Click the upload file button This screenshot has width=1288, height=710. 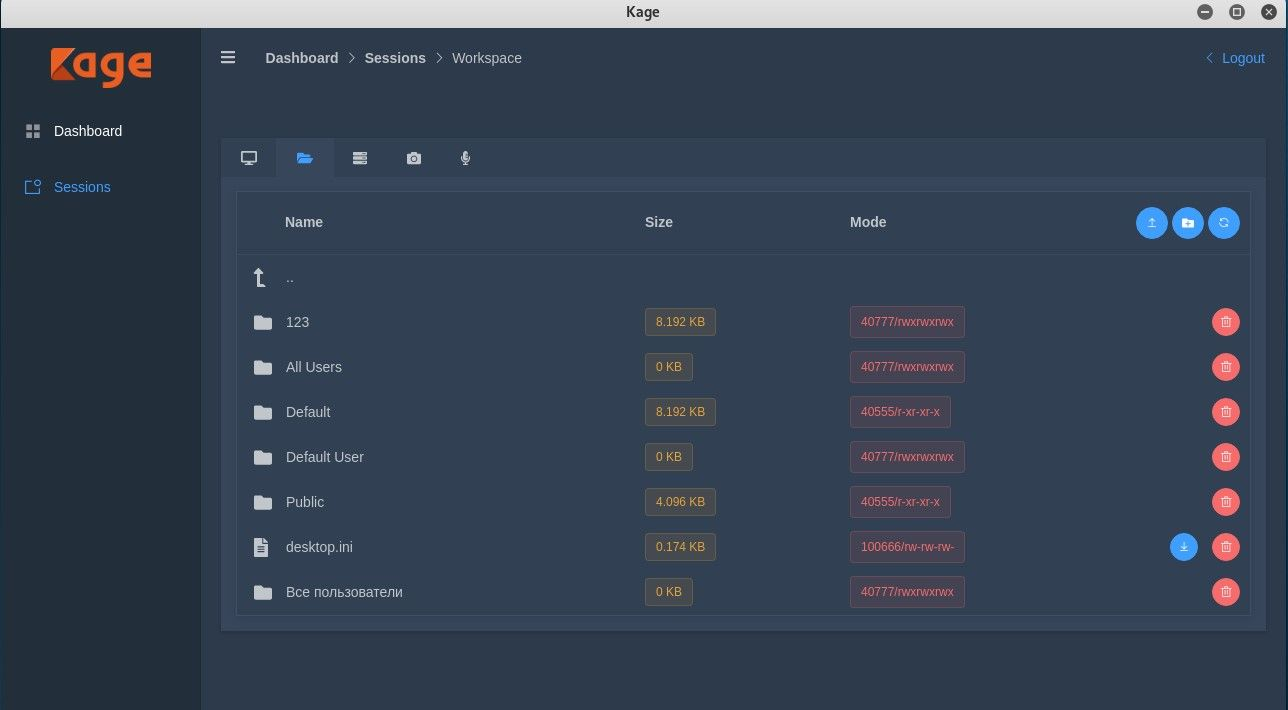click(1152, 223)
